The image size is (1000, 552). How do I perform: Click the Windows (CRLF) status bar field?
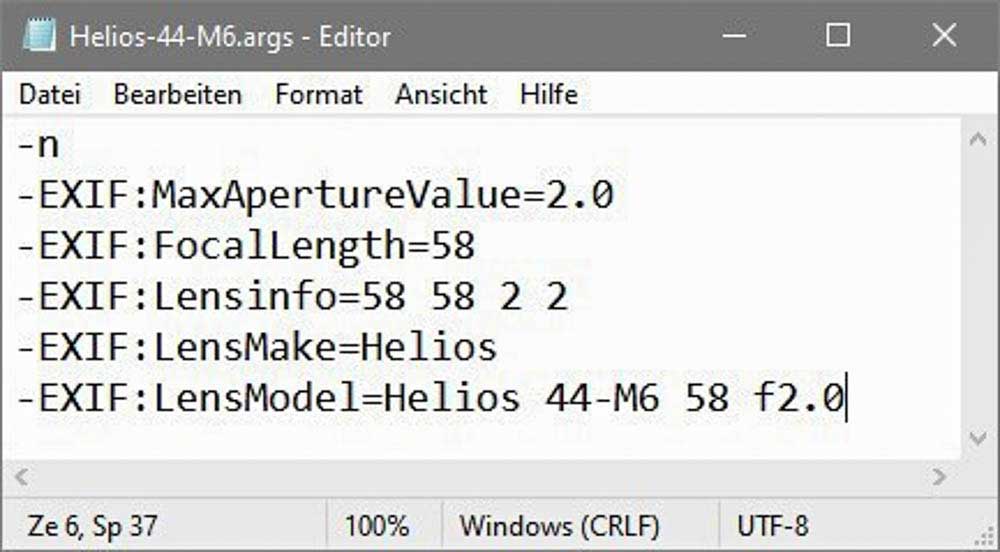559,525
